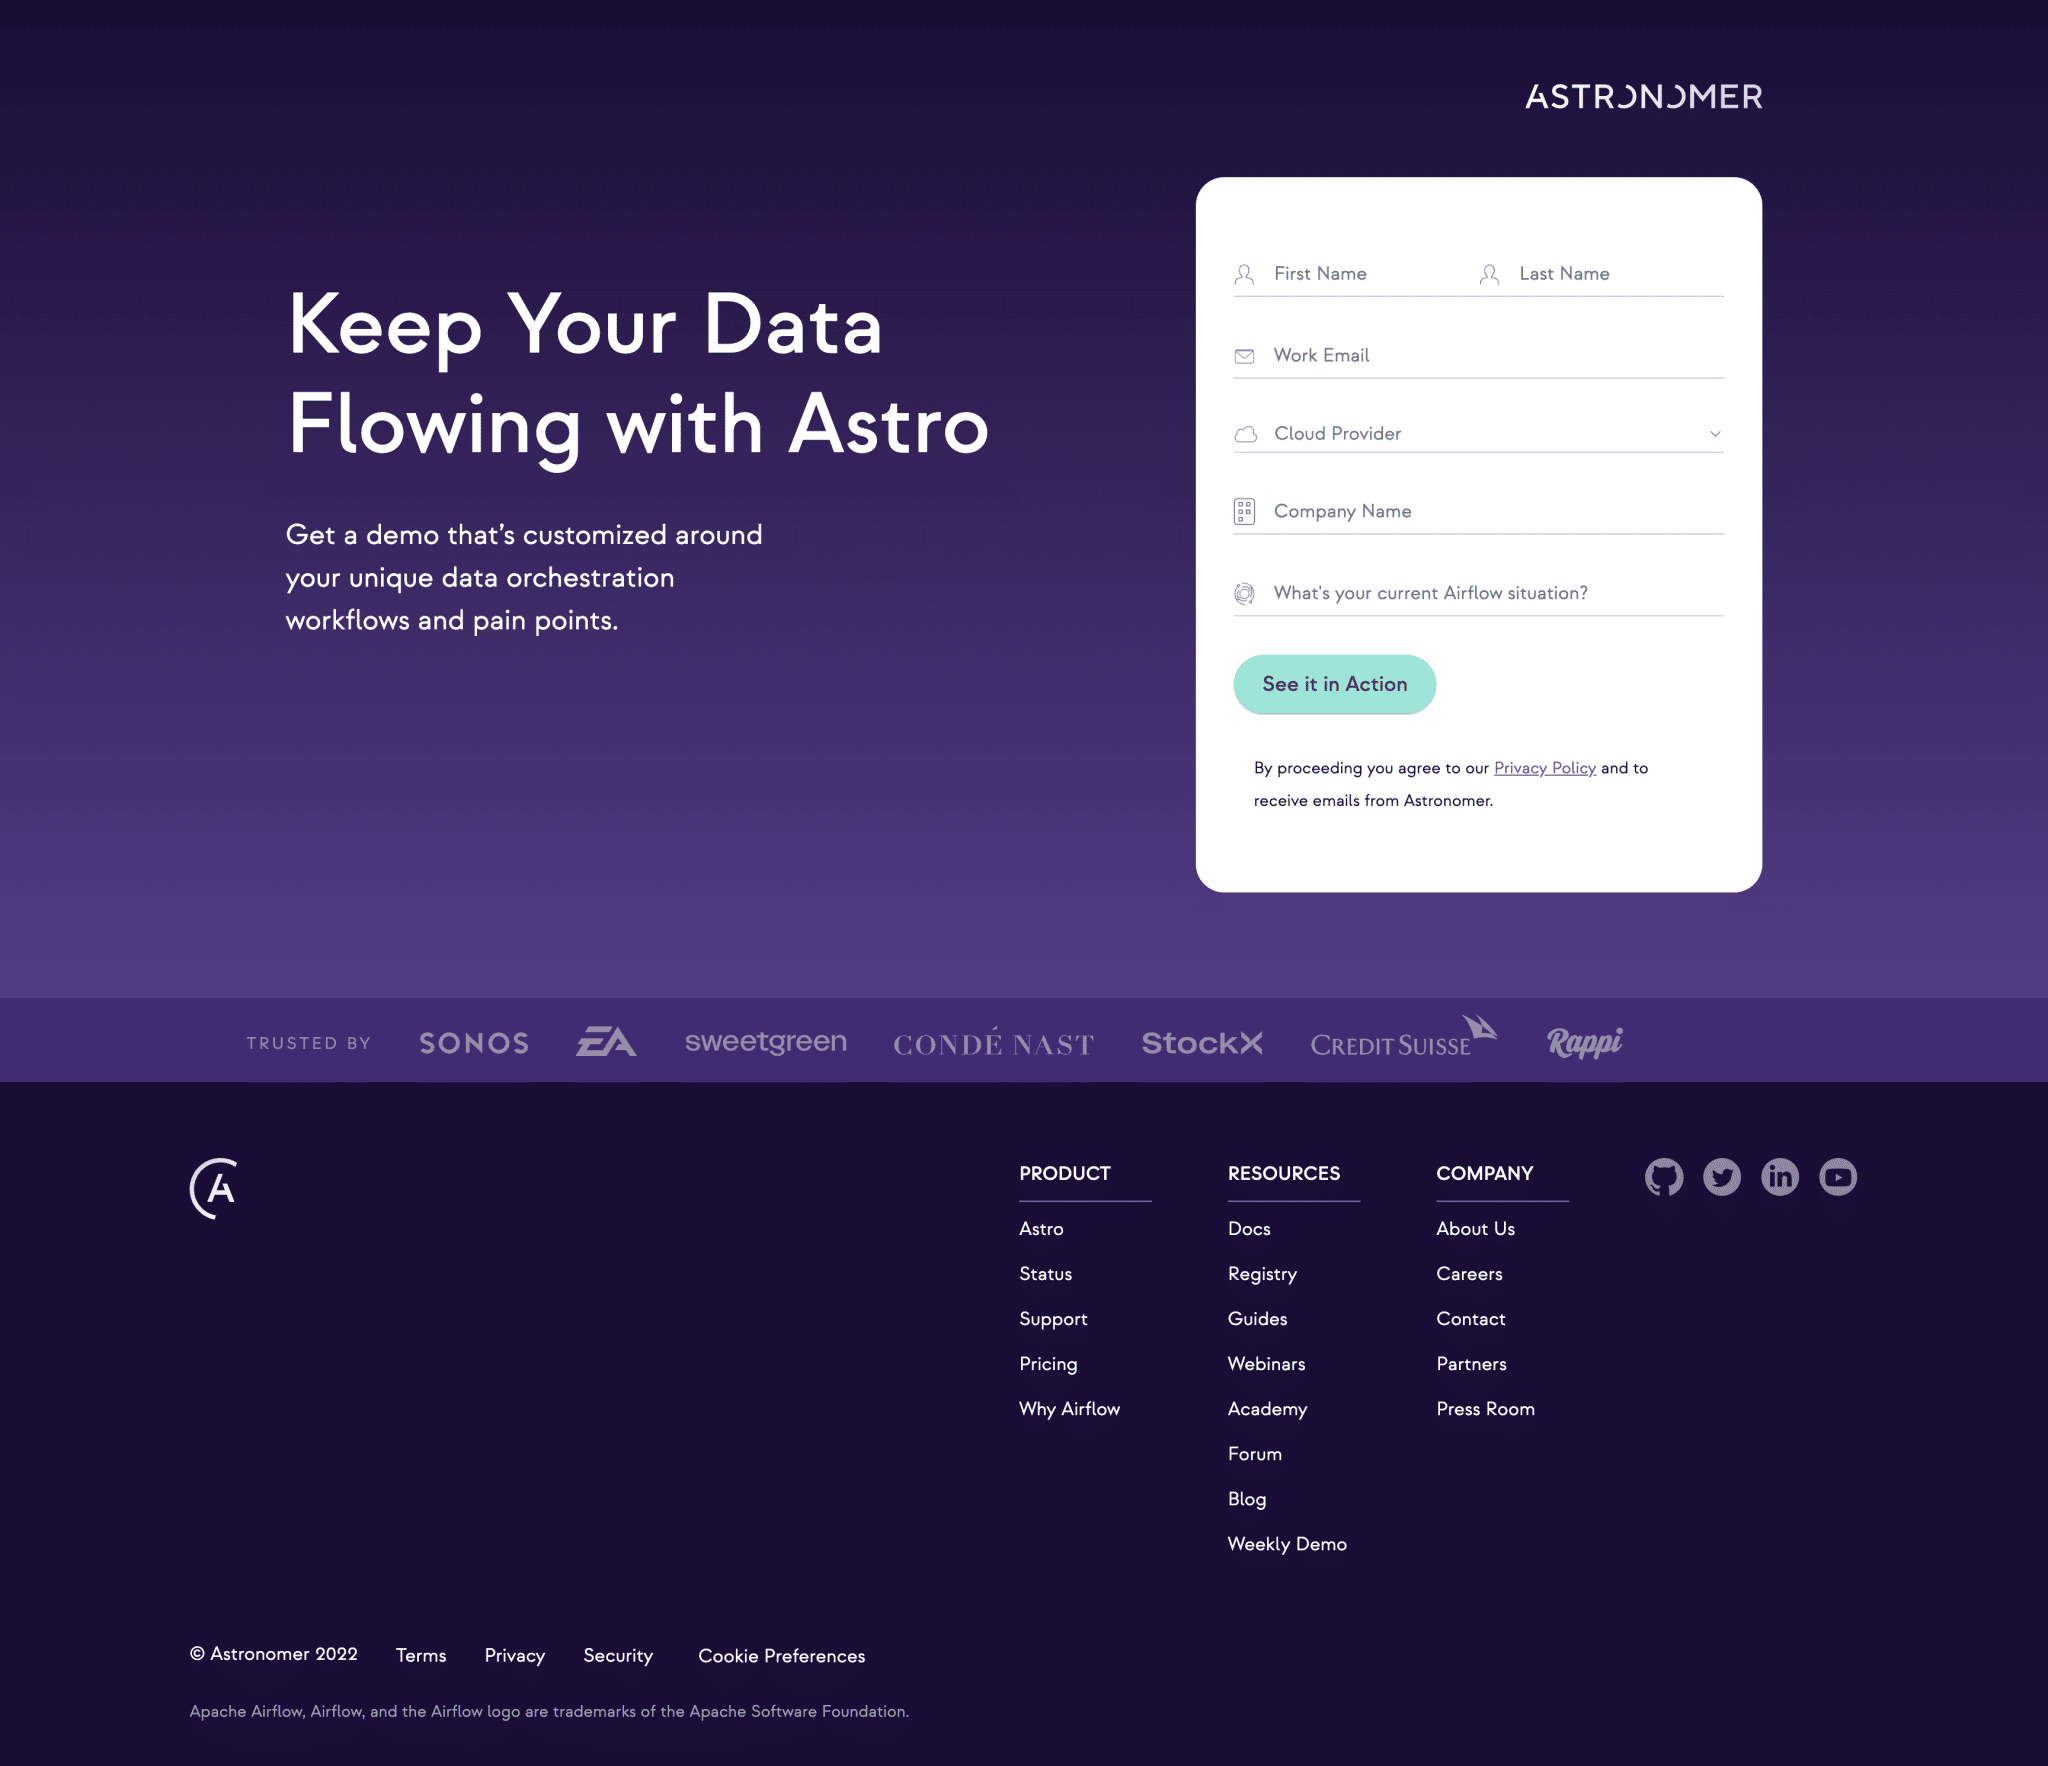2048x1766 pixels.
Task: Click the envelope icon next to Work Email
Action: click(x=1247, y=355)
